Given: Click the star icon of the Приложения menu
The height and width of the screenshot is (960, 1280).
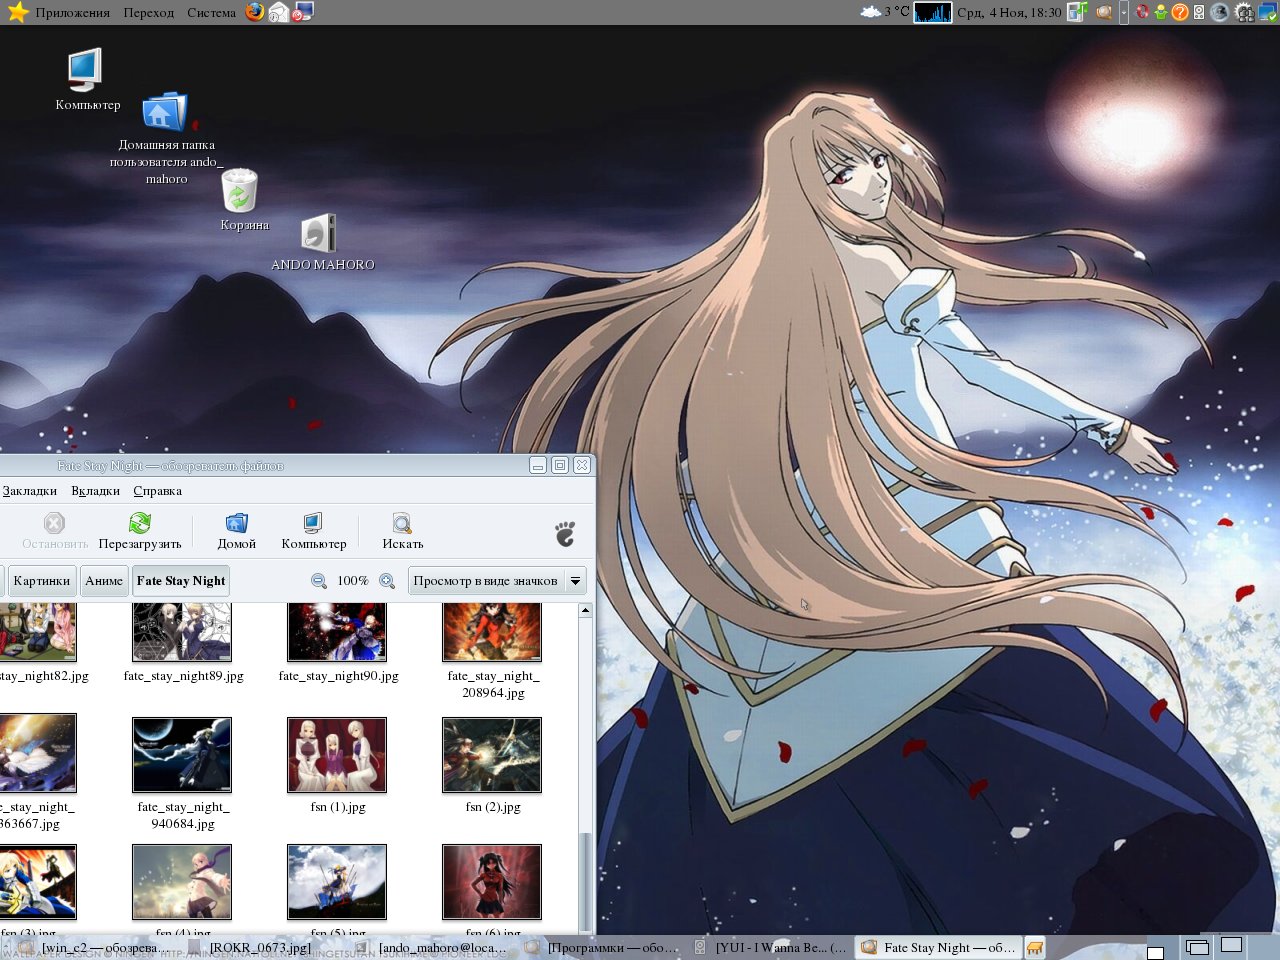Looking at the screenshot, I should [17, 12].
